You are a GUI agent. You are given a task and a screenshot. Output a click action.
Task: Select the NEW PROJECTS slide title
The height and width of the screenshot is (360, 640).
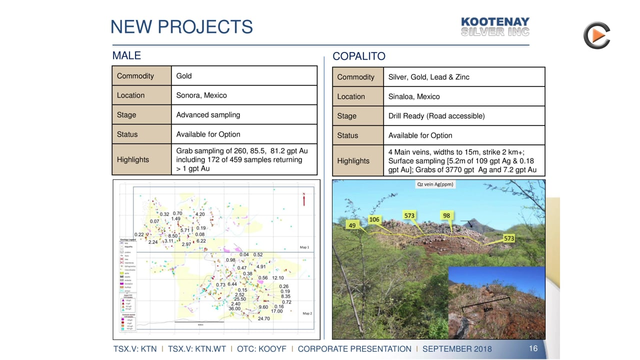tap(182, 27)
